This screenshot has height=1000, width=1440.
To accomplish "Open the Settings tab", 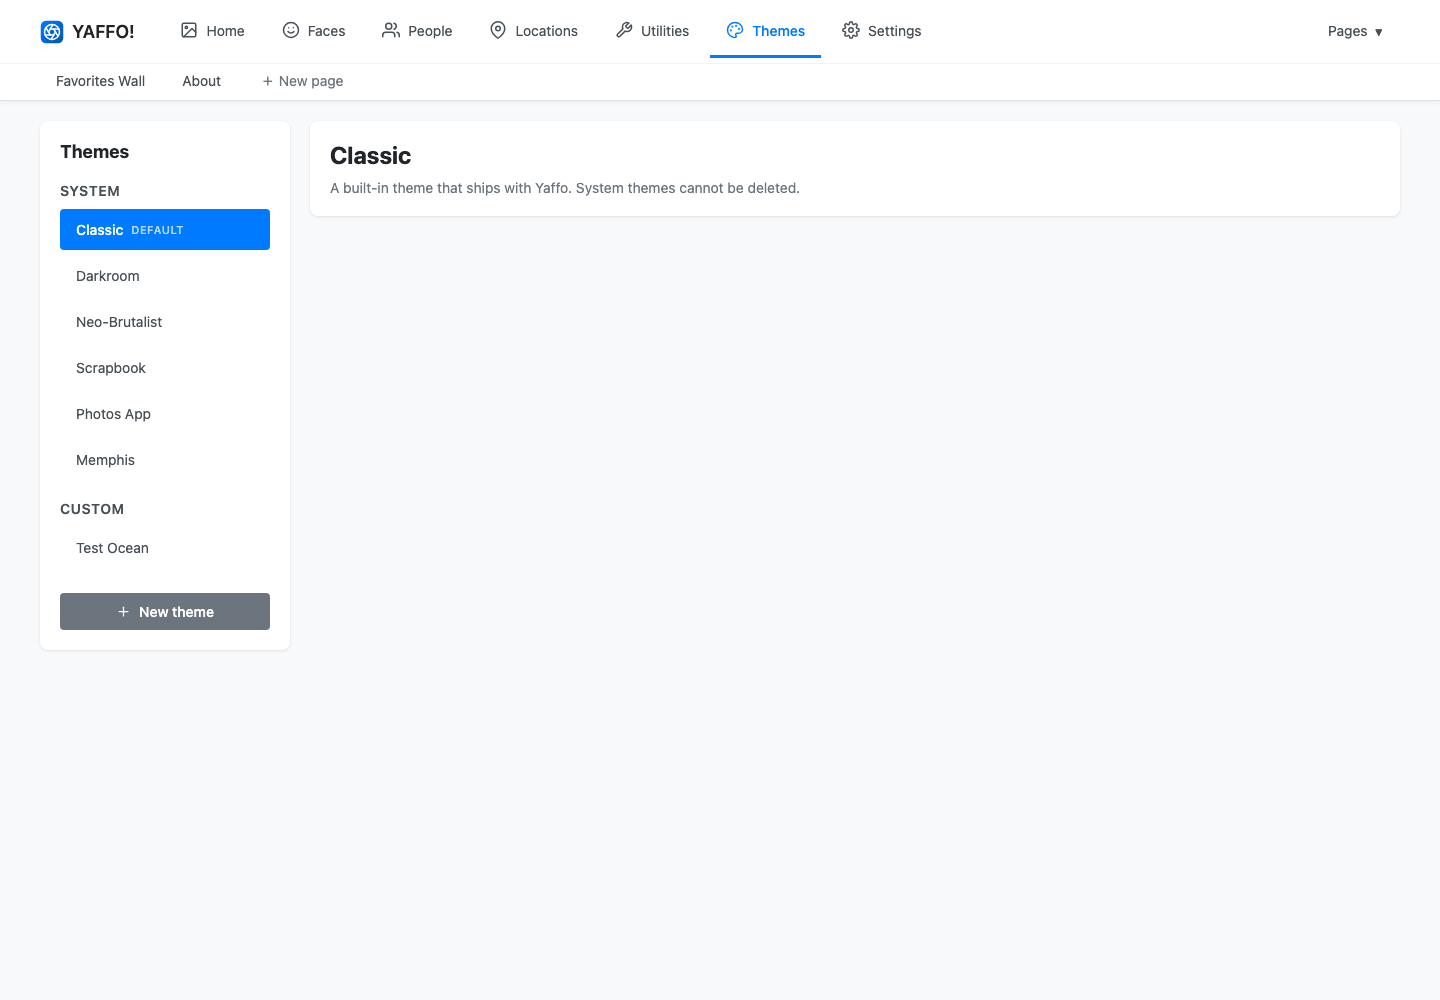I will 881,31.
